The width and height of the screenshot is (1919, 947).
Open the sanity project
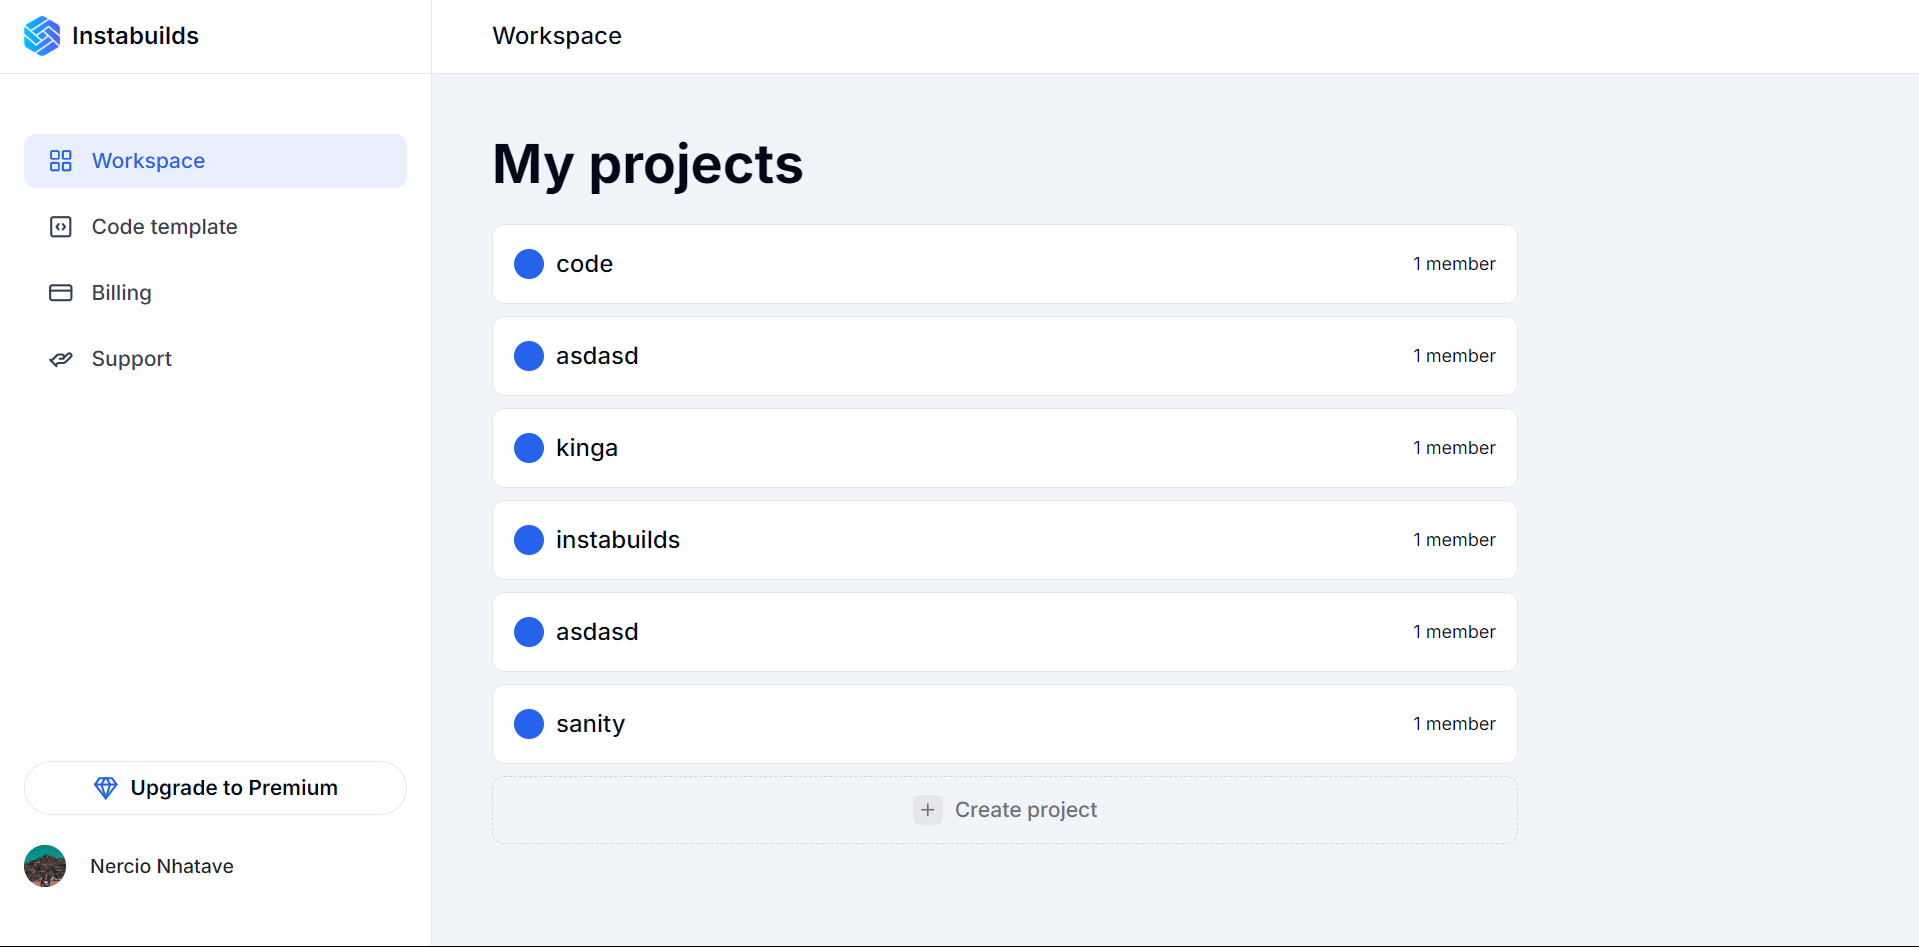click(1004, 724)
